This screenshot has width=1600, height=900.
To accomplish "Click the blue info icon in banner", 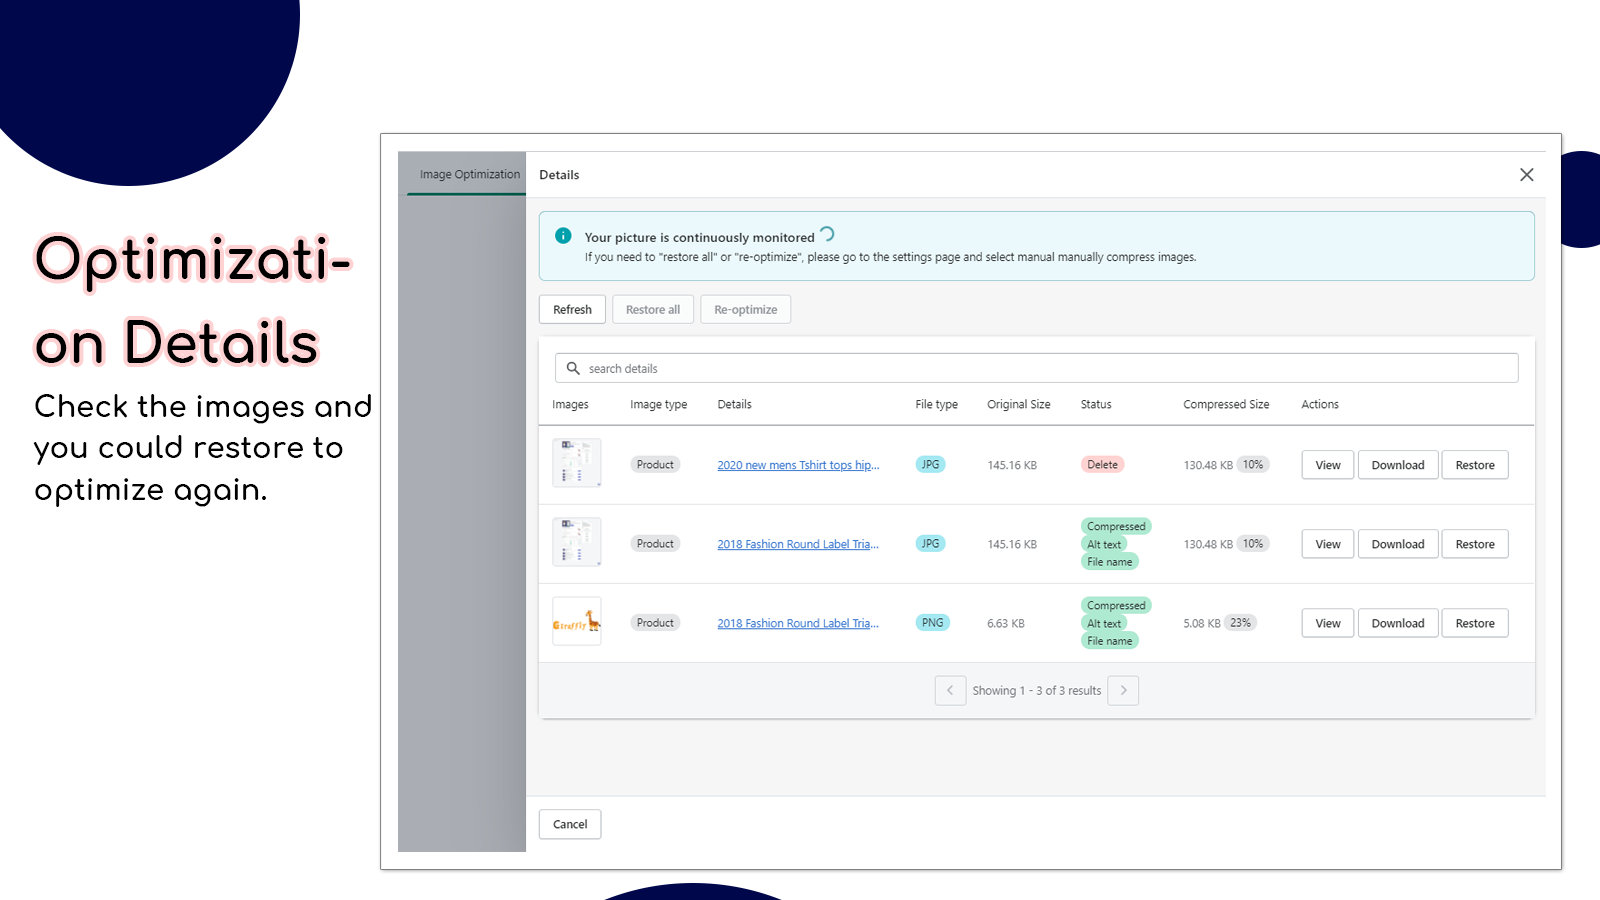I will tap(563, 236).
